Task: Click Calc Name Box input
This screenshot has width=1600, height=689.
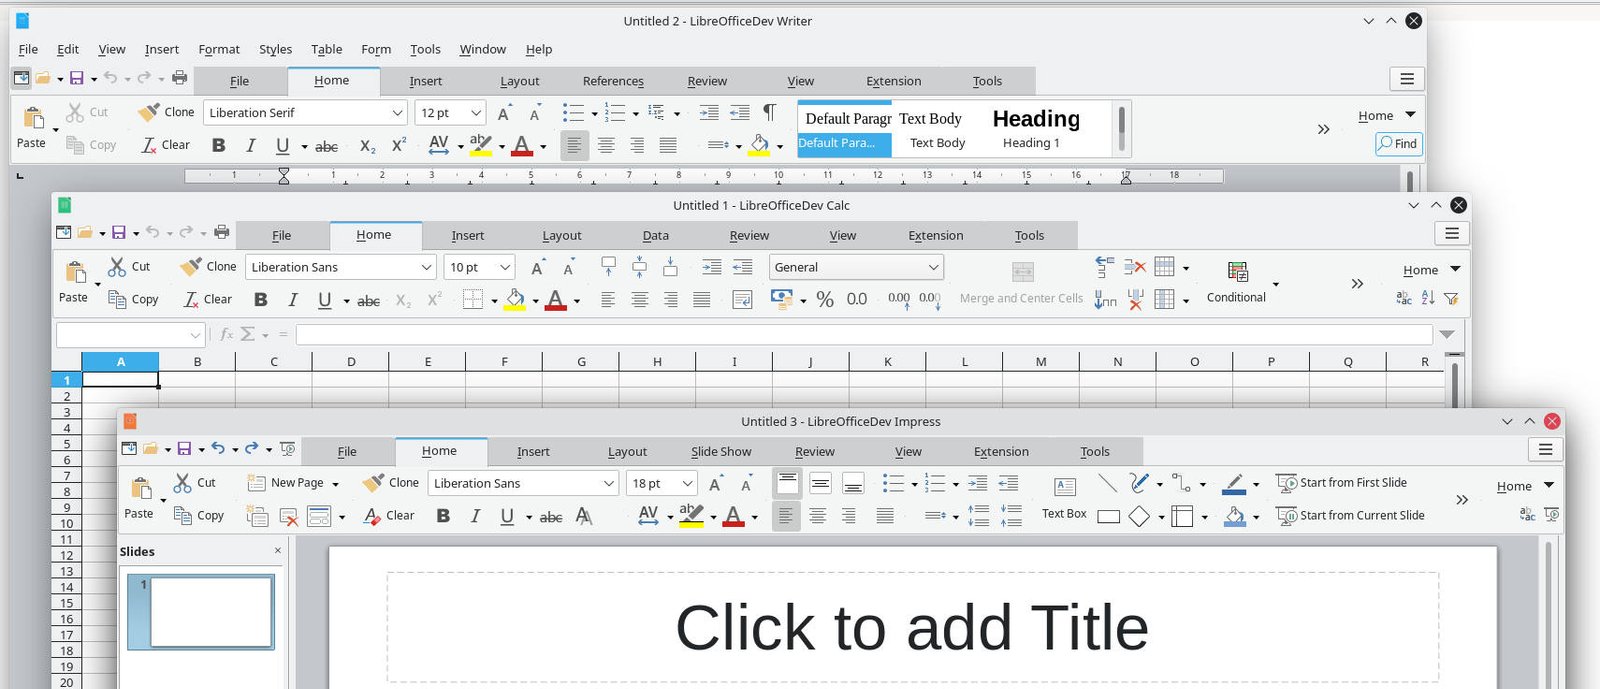Action: [x=130, y=335]
